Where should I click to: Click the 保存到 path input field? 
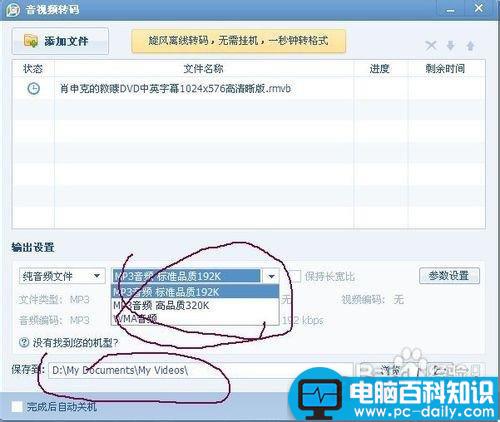point(200,370)
